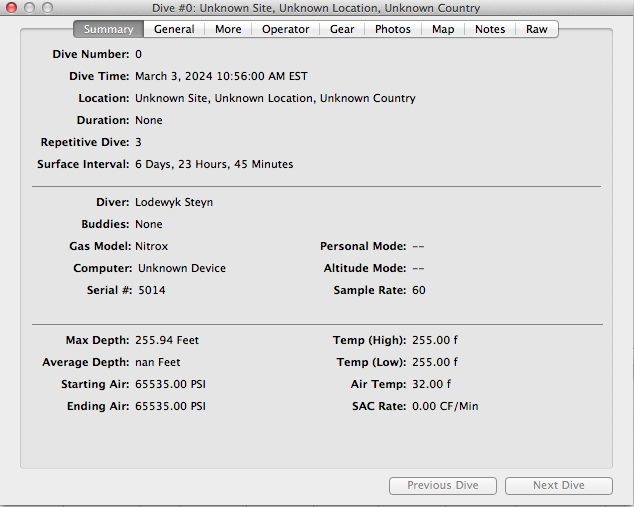634x507 pixels.
Task: Open the Photos tab
Action: tap(393, 29)
